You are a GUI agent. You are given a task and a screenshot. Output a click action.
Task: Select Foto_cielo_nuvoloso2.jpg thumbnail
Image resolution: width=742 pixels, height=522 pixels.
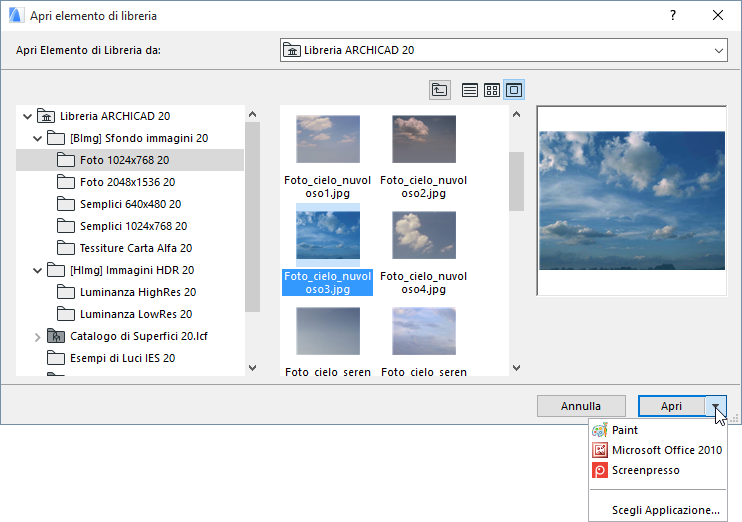(x=424, y=139)
